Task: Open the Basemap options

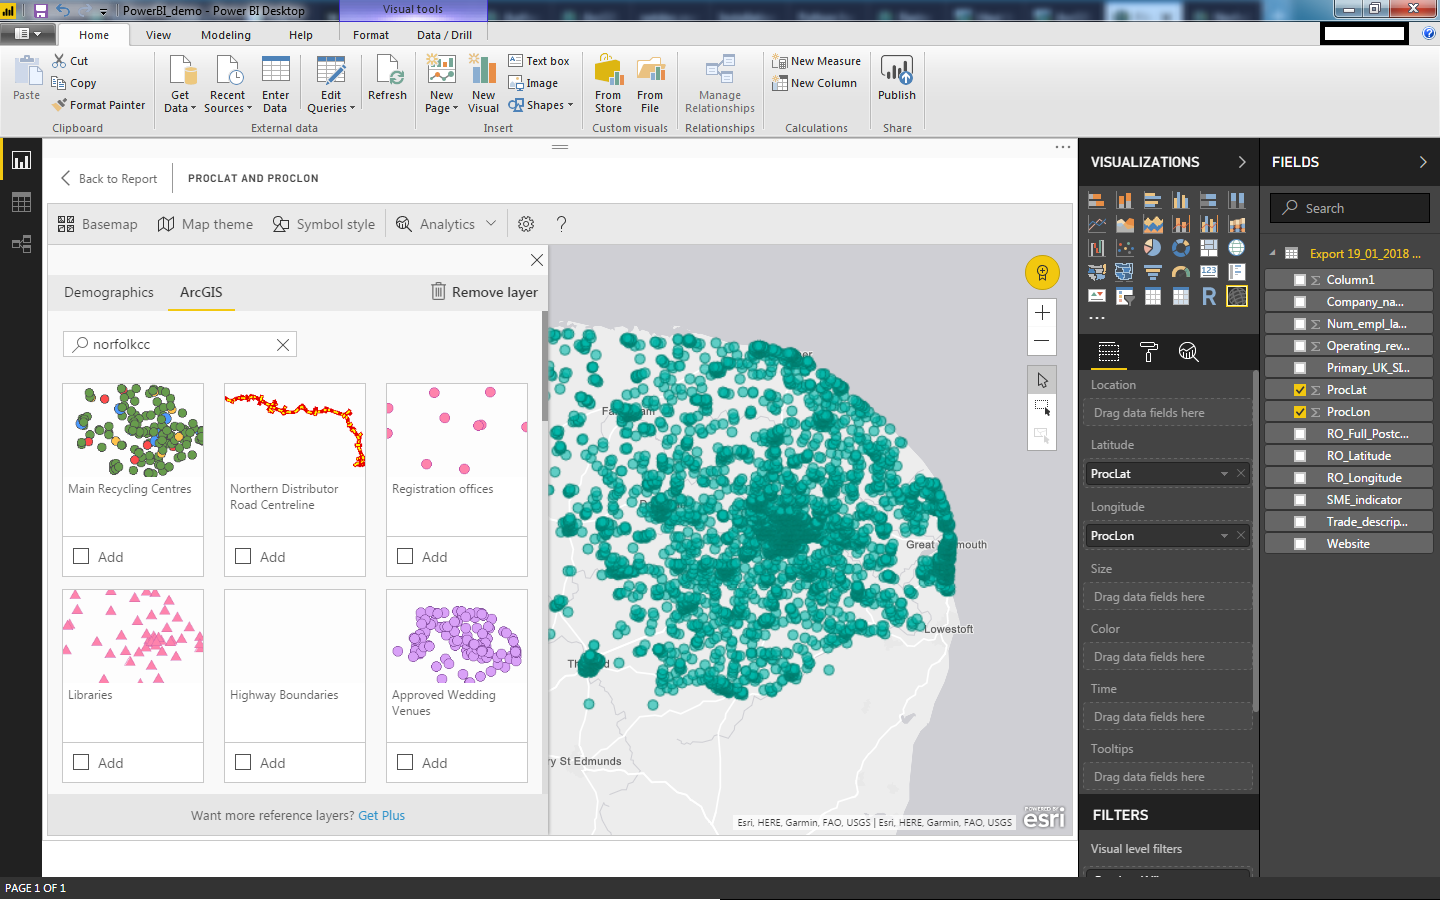Action: (x=98, y=224)
